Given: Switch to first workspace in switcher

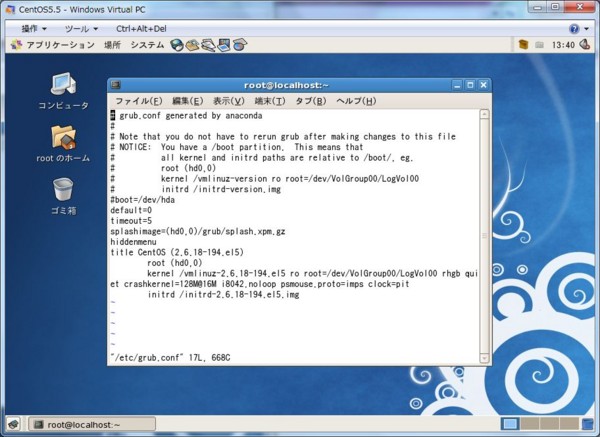Looking at the screenshot, I should click(x=510, y=424).
